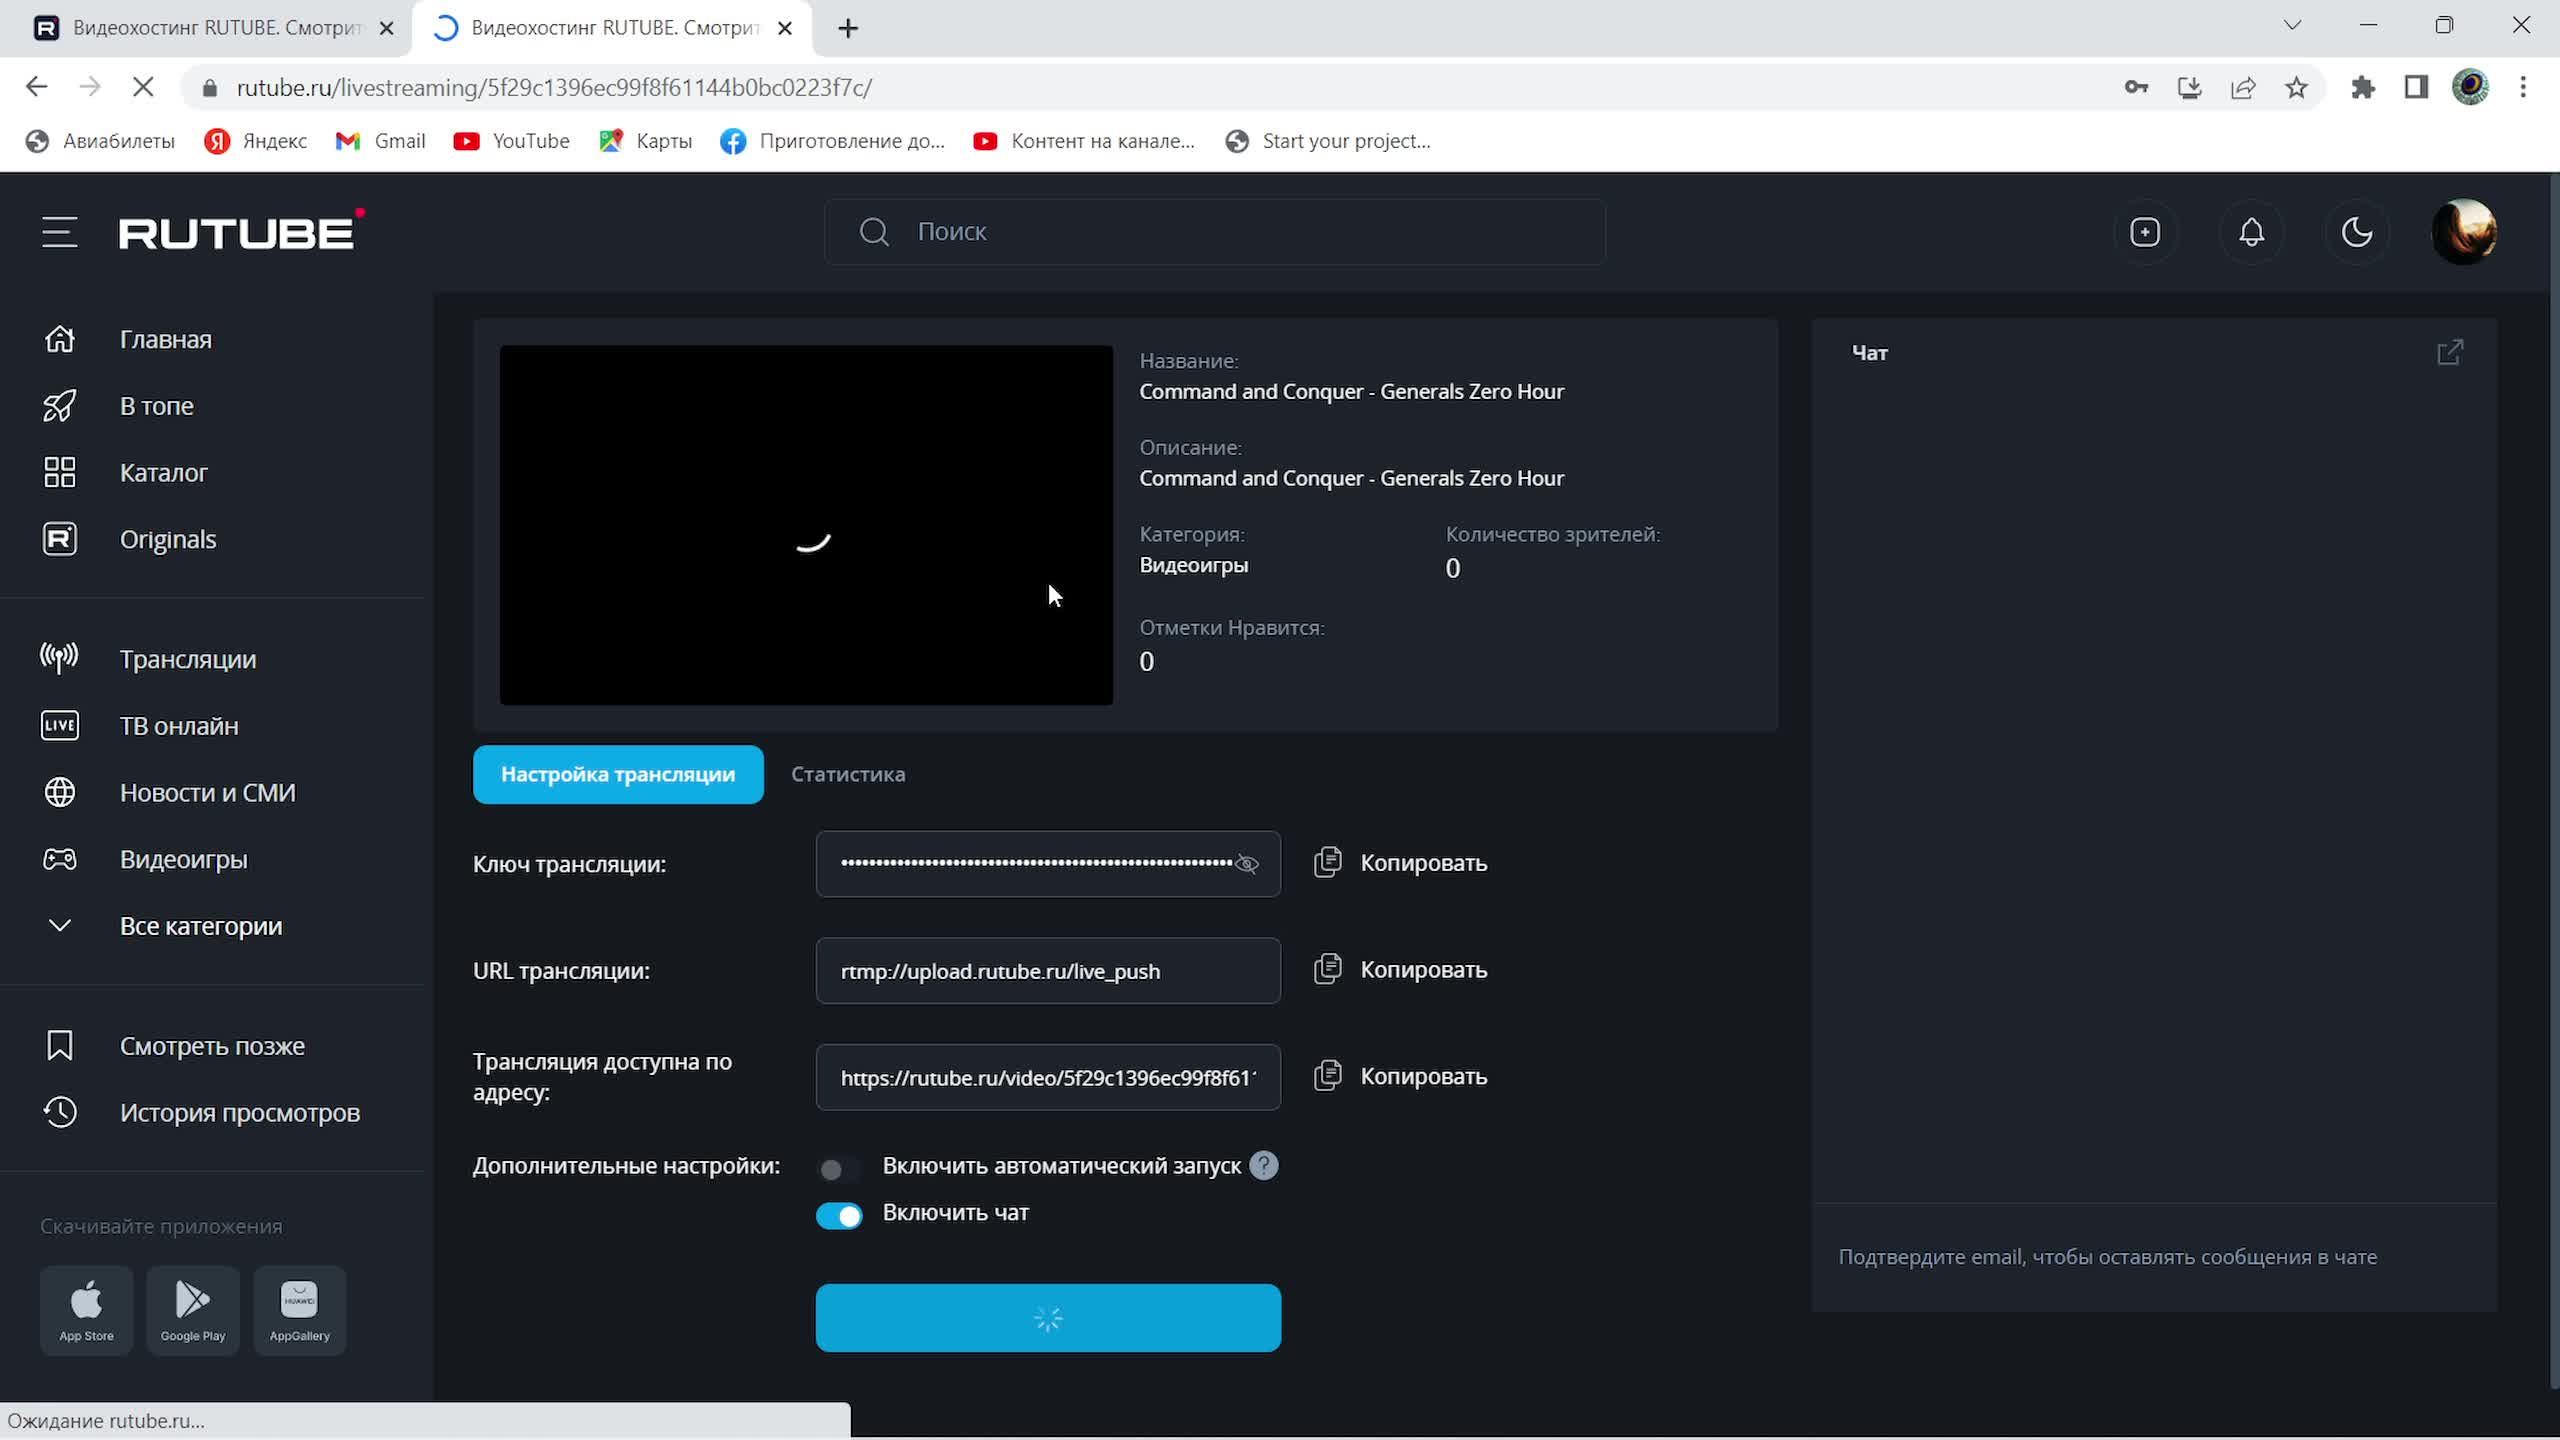
Task: Switch to Статистика tab
Action: pos(848,774)
